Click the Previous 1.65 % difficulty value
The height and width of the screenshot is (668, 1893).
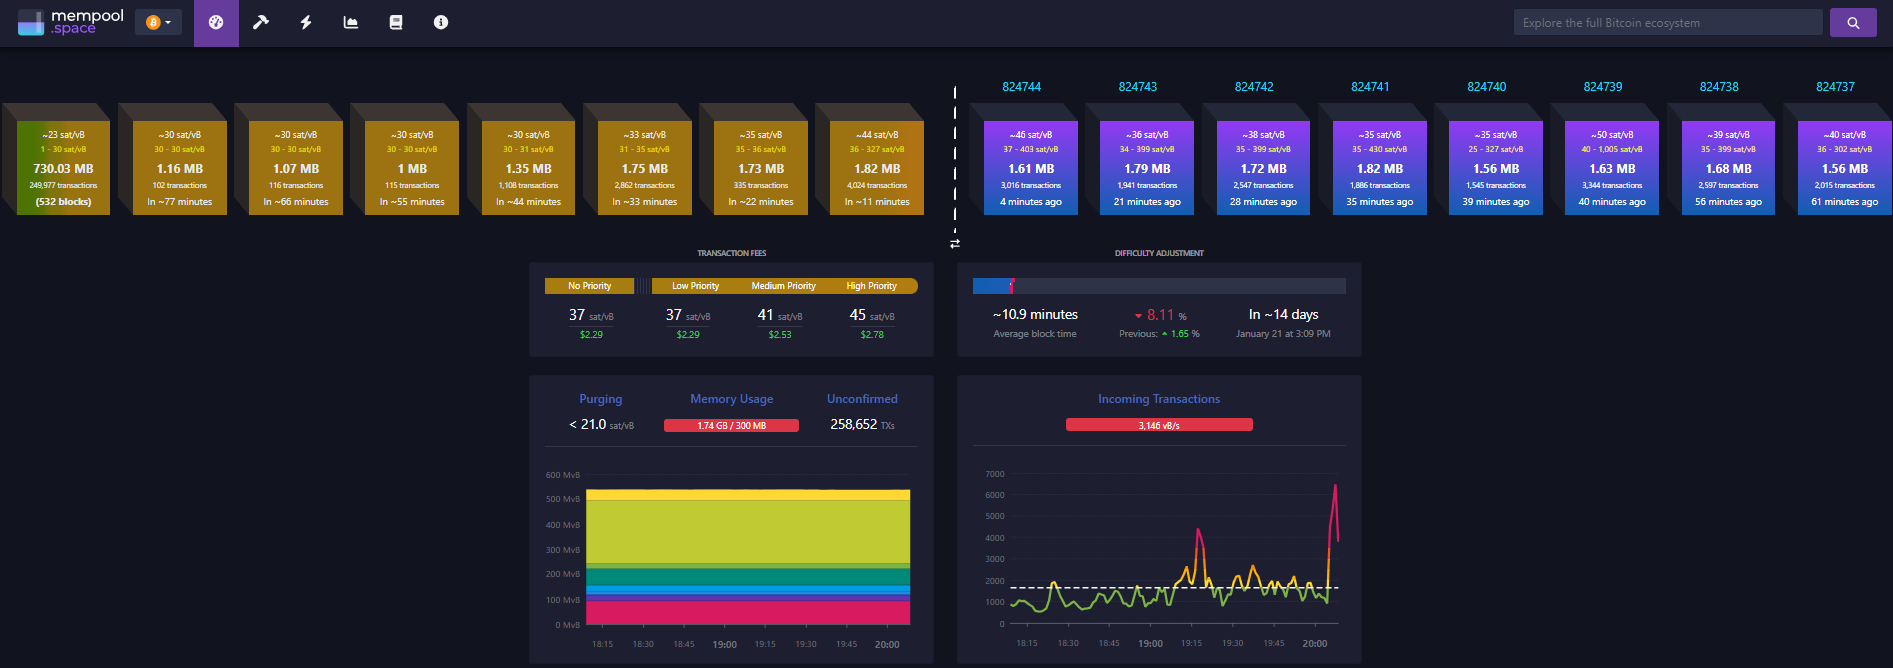coord(1159,334)
